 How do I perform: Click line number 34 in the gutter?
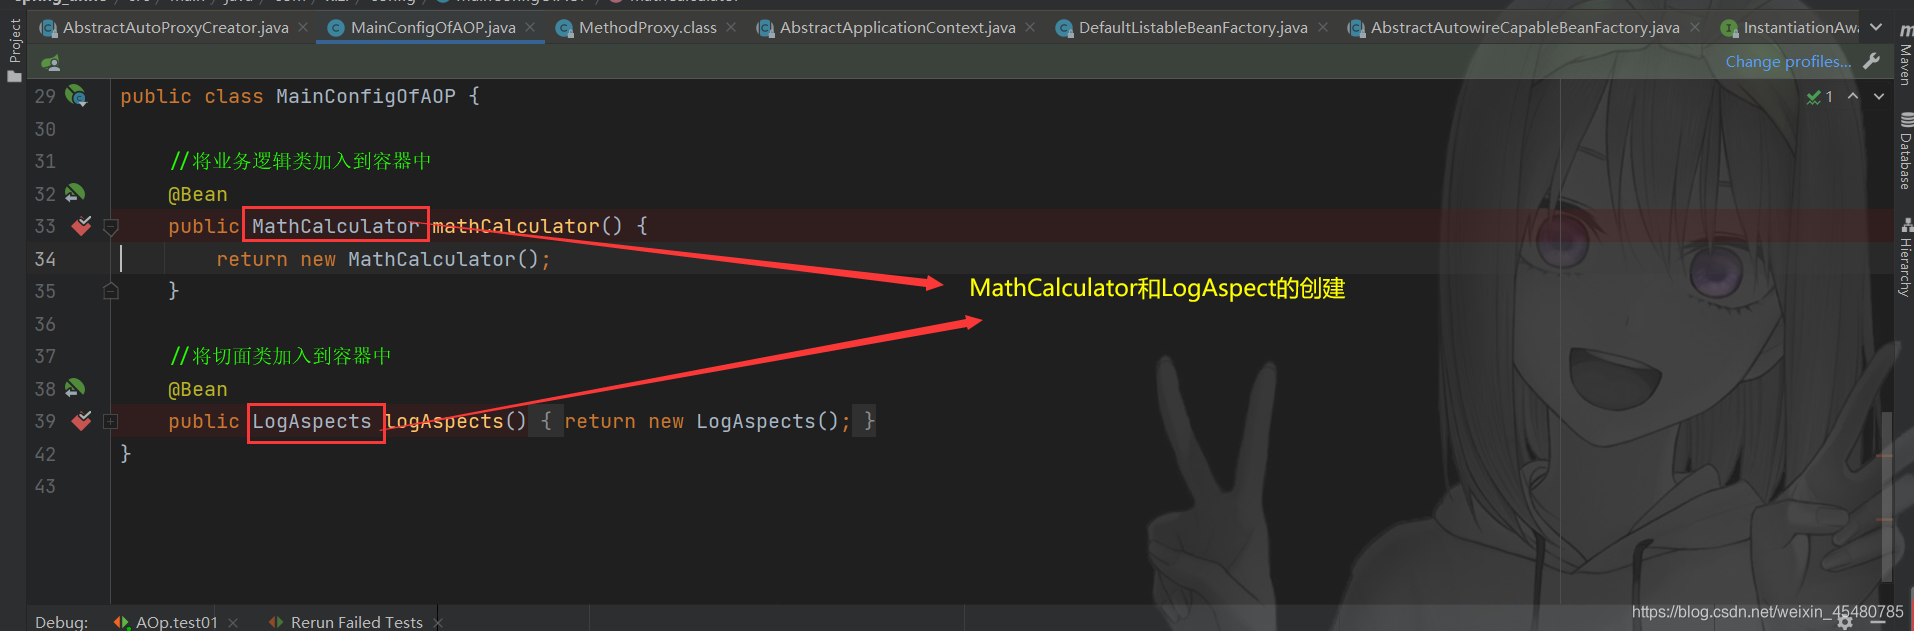click(x=45, y=259)
